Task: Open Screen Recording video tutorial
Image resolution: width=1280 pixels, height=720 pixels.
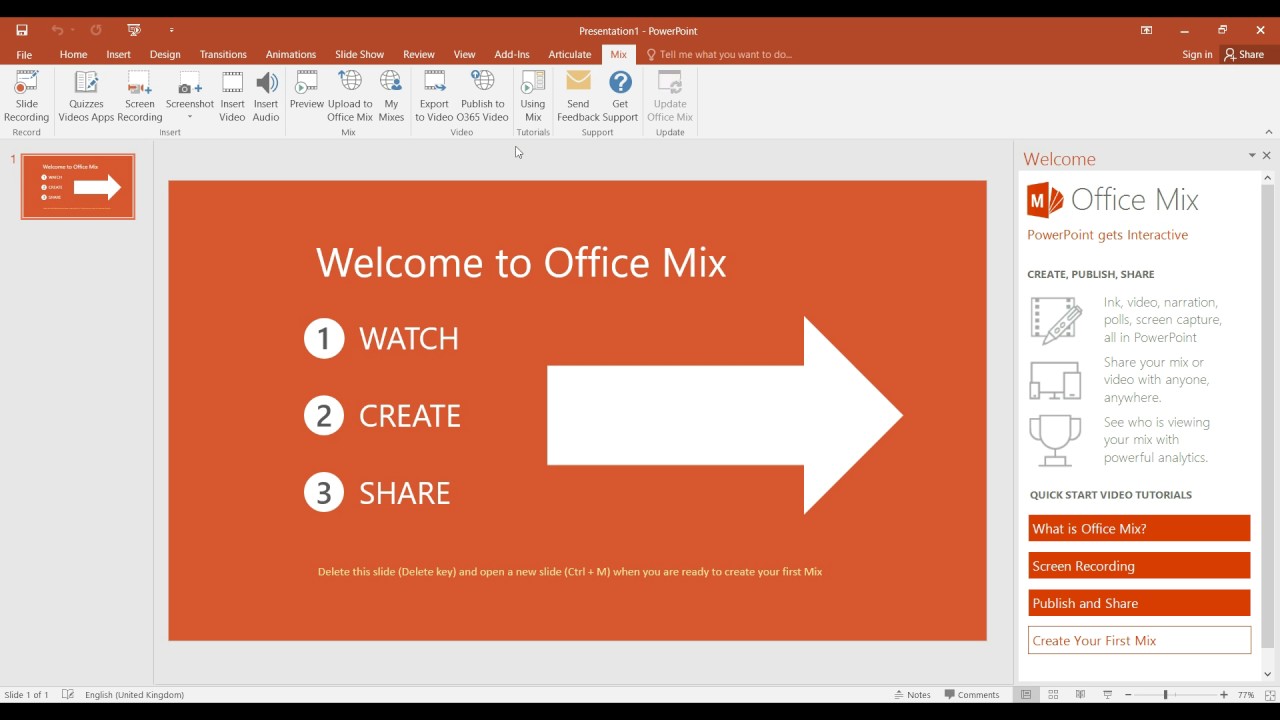Action: click(x=1139, y=566)
